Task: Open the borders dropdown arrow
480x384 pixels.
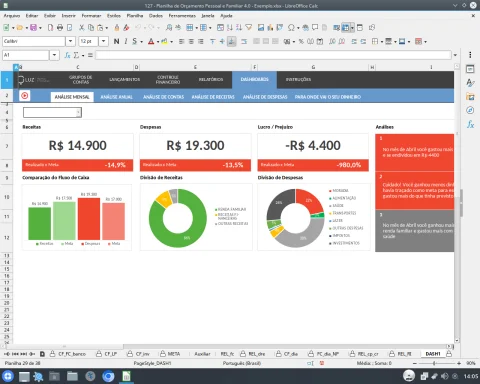Action: (x=382, y=42)
